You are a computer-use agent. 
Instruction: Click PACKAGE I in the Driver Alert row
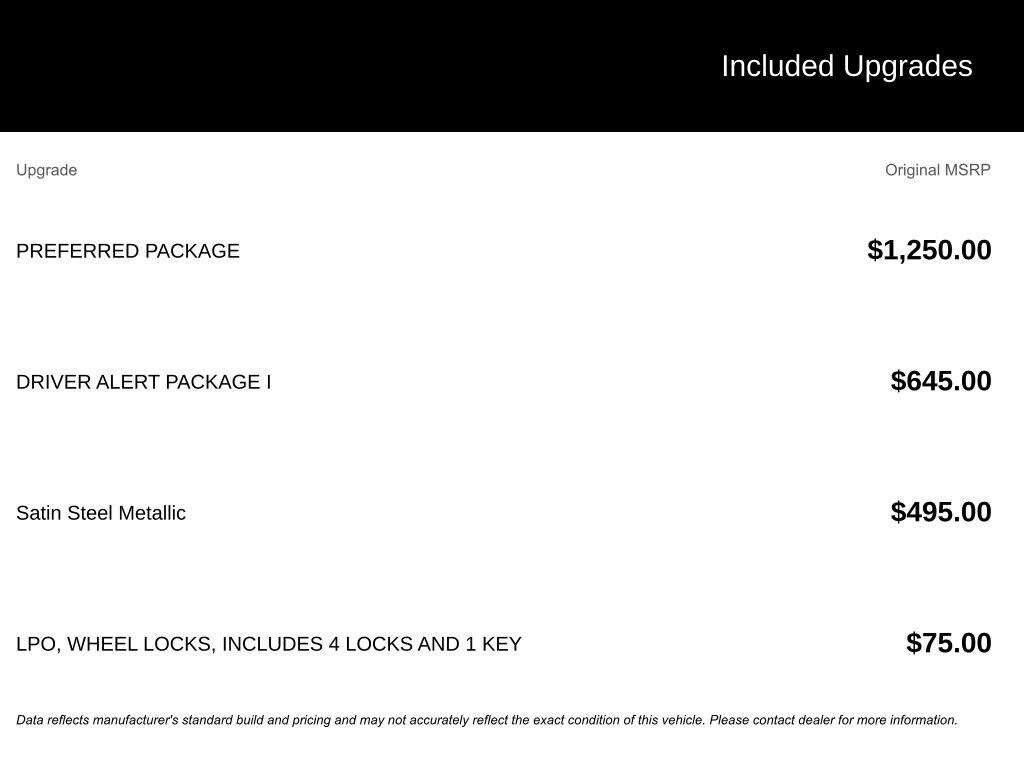coord(218,382)
